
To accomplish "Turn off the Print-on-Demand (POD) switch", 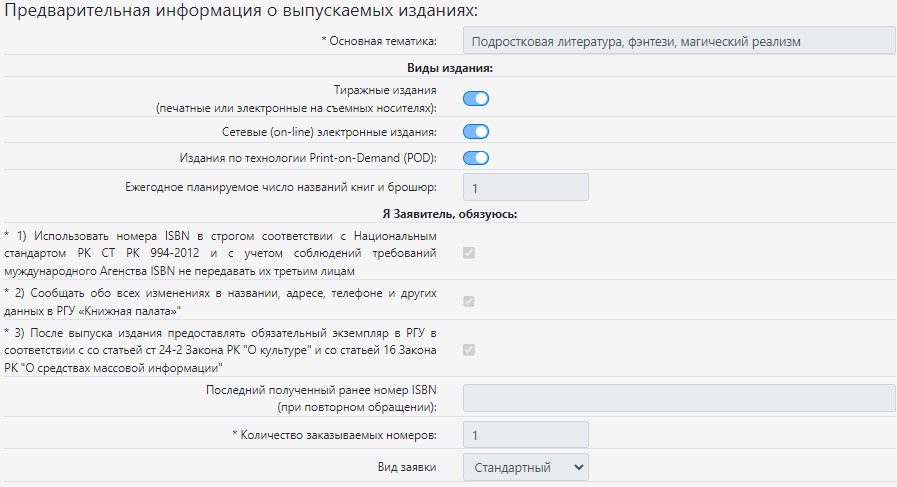I will pyautogui.click(x=475, y=158).
